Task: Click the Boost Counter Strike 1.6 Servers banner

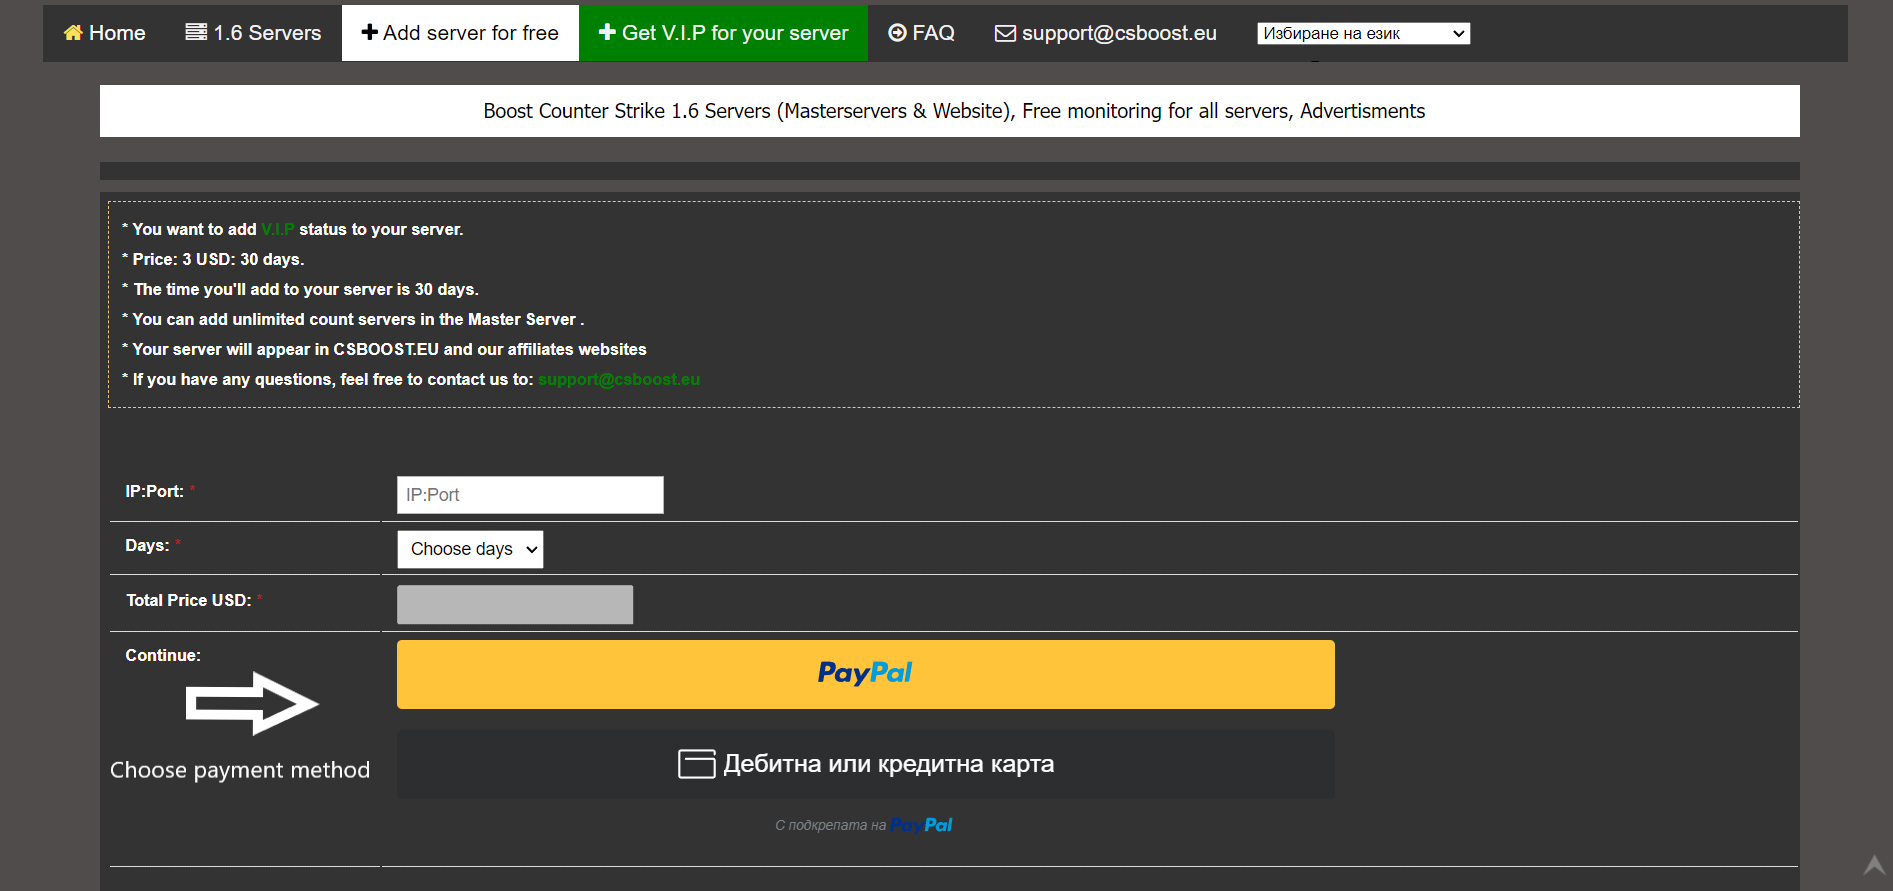Action: point(950,111)
